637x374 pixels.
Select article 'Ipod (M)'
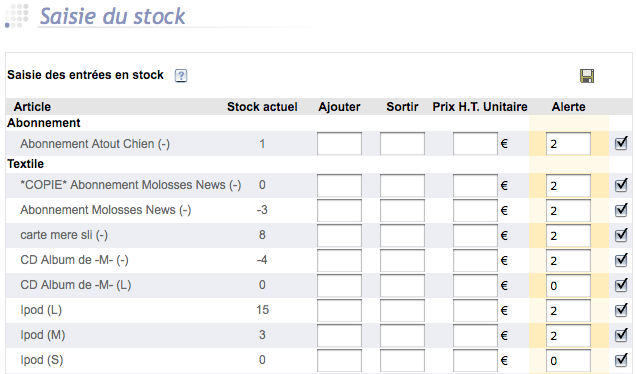(x=43, y=335)
